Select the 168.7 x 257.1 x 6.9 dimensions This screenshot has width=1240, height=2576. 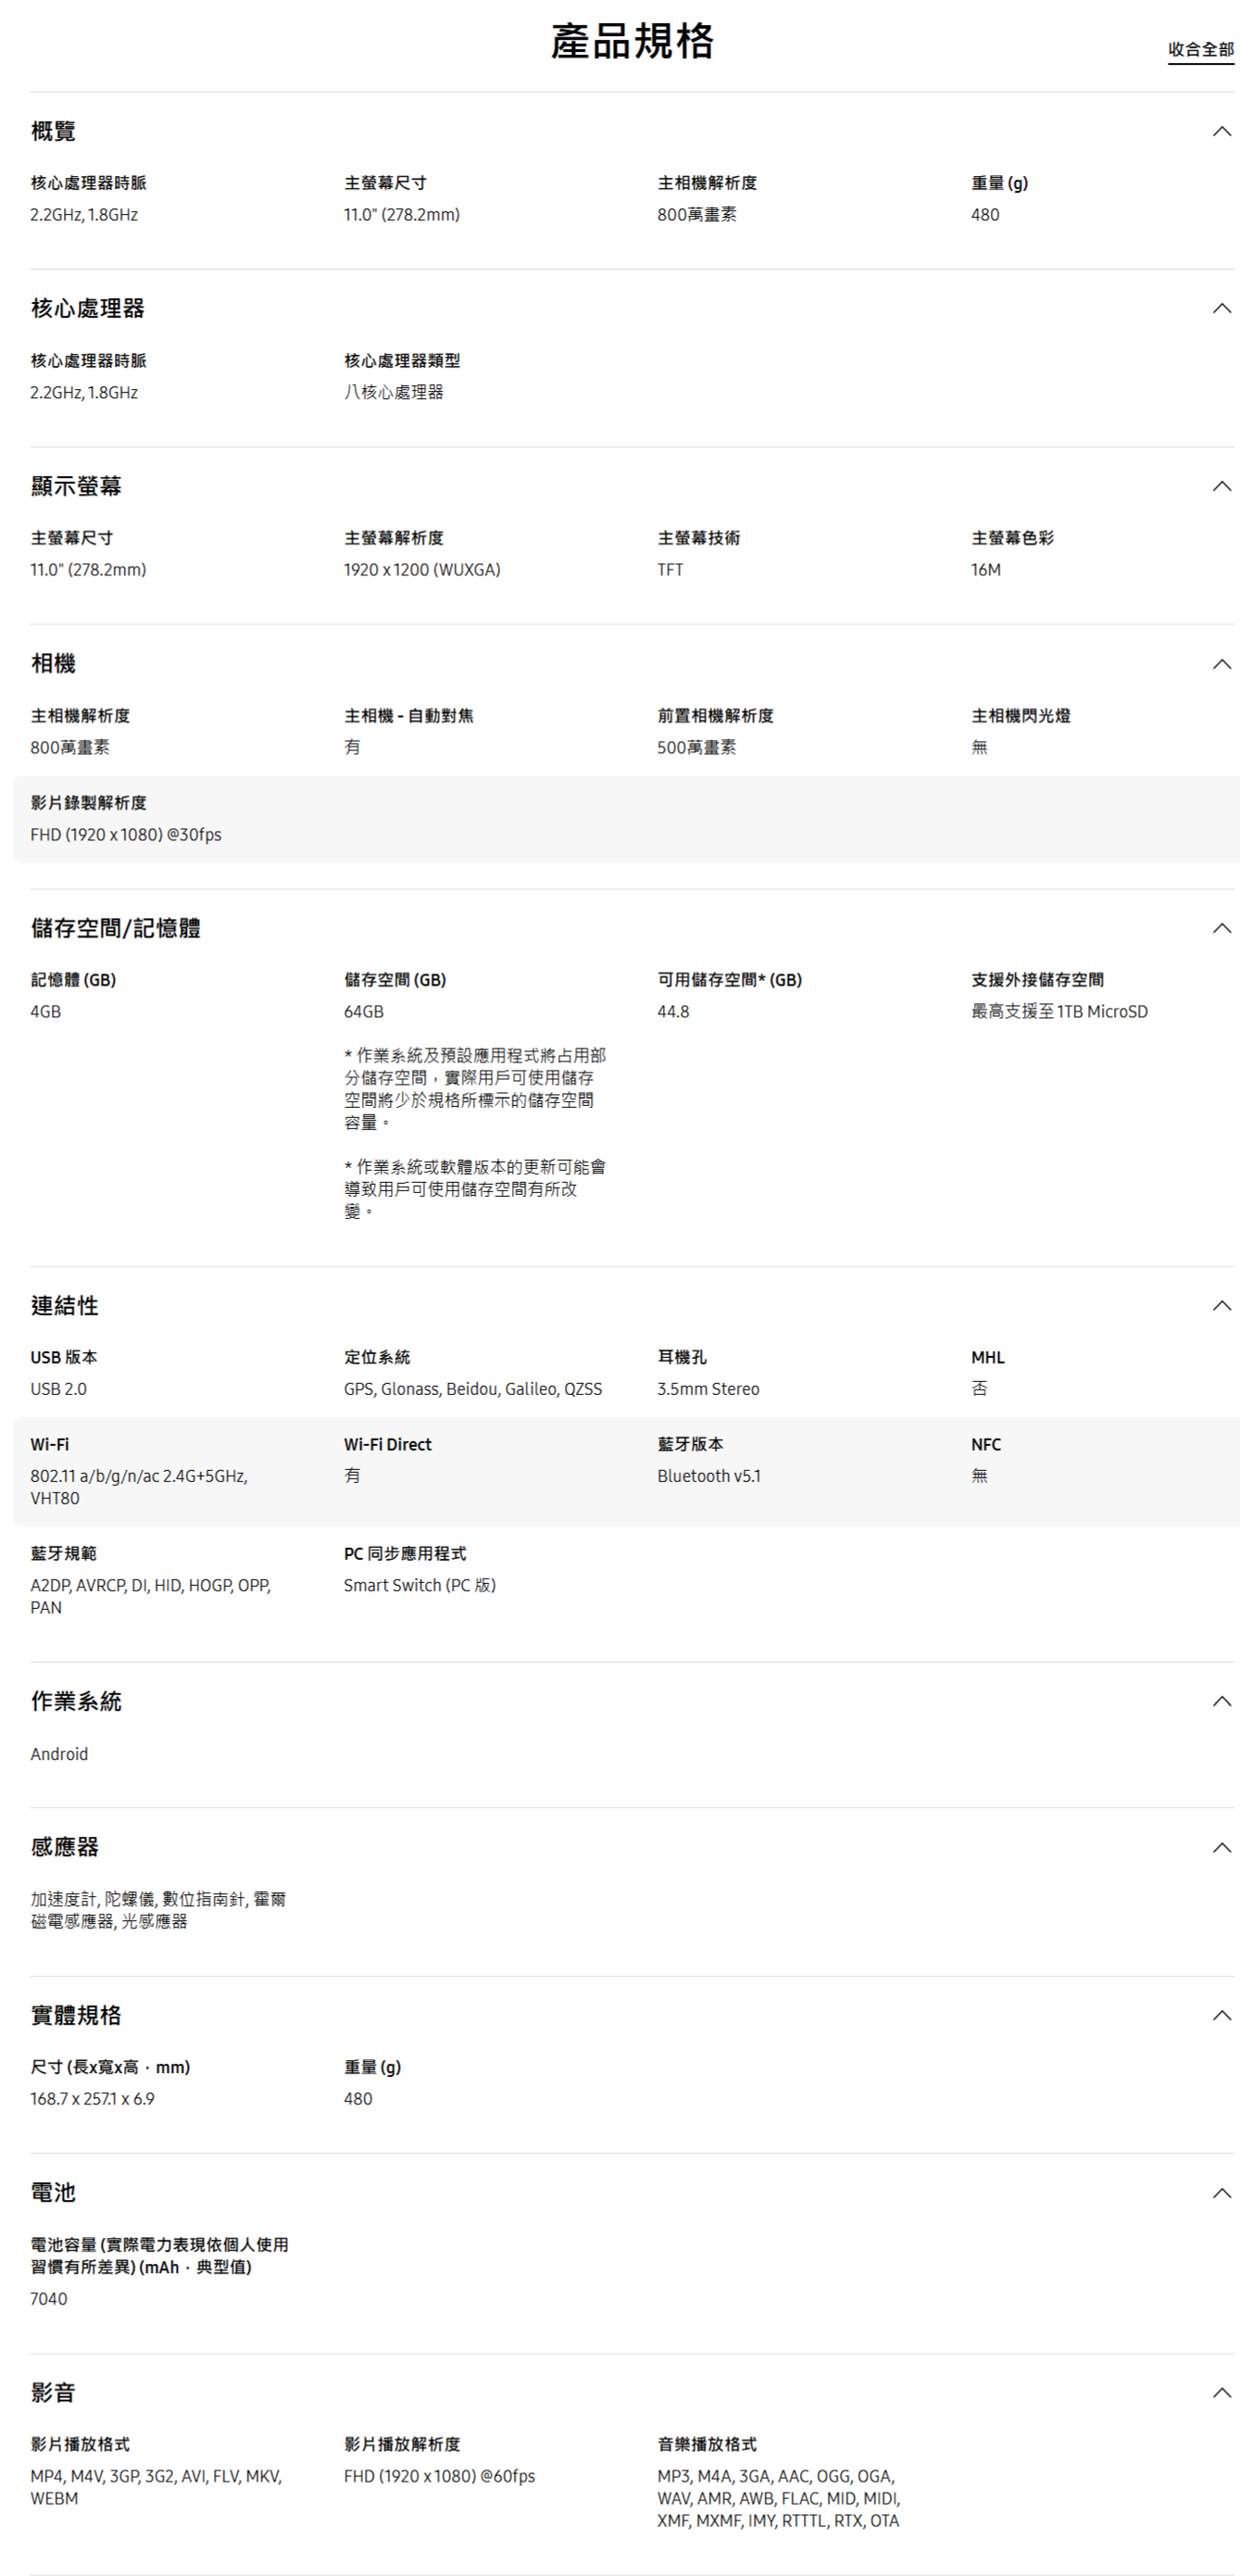[92, 2099]
